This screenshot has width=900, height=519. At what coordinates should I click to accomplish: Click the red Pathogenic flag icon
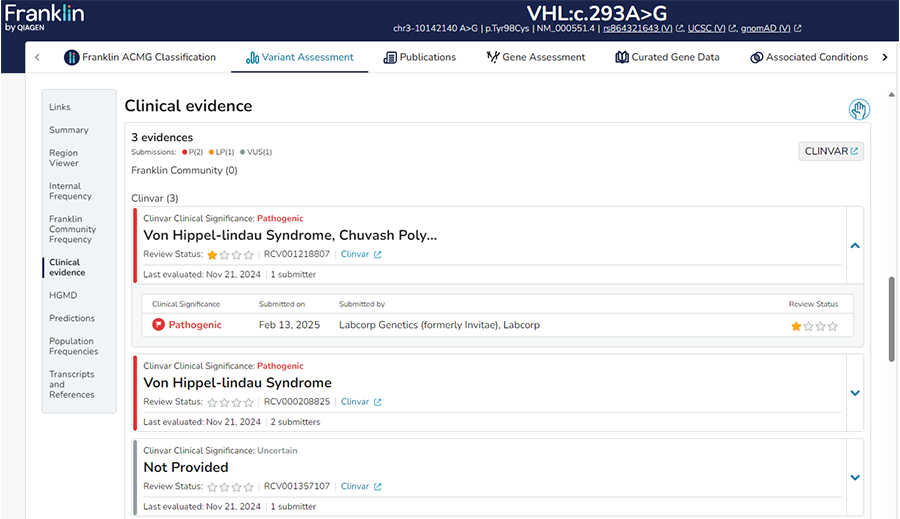coord(158,325)
